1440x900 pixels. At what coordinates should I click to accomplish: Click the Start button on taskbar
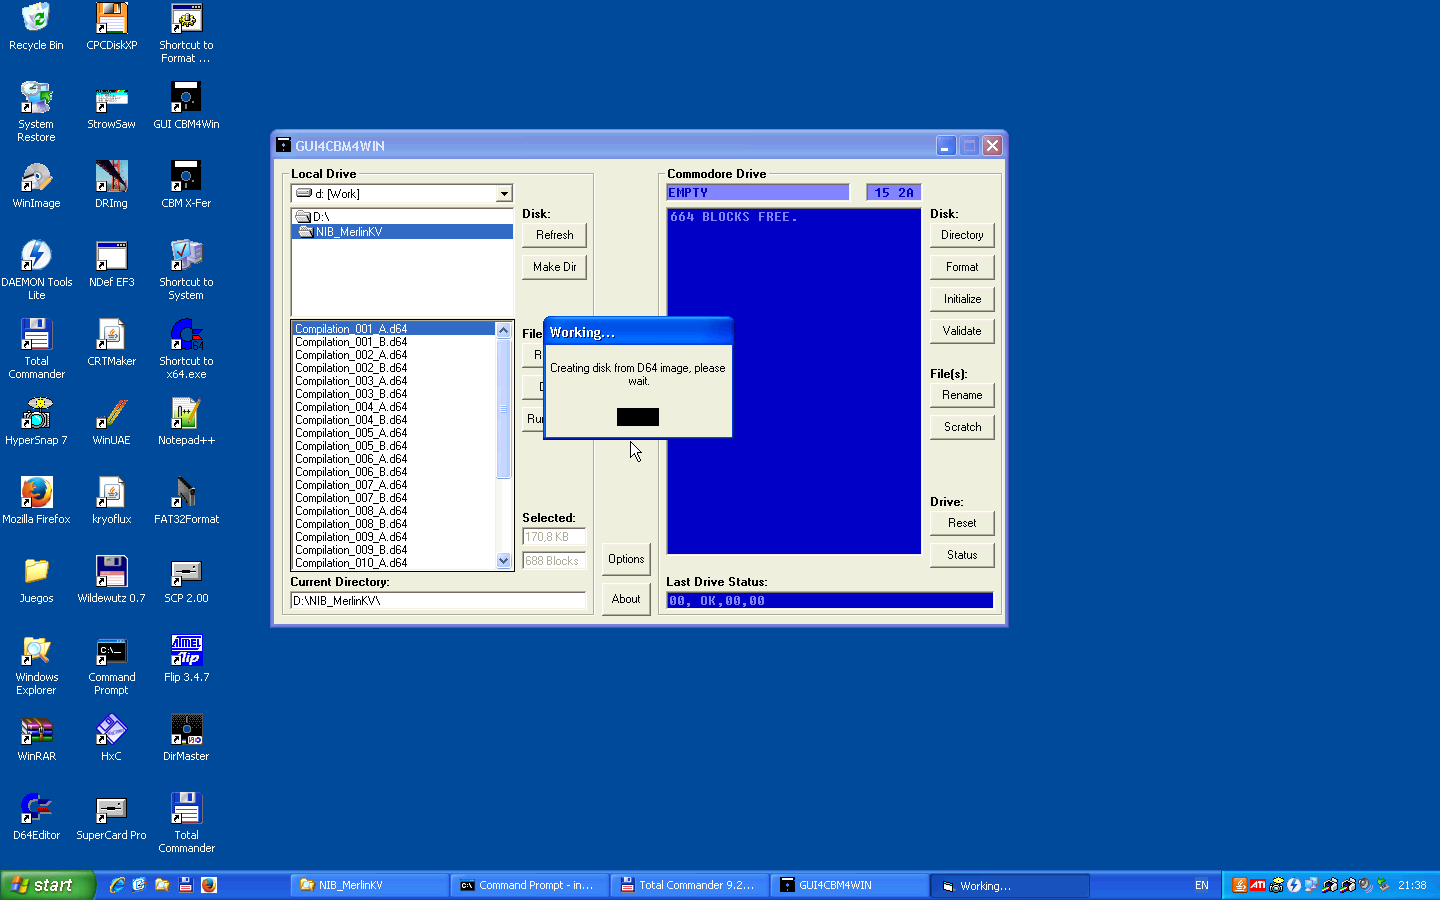pos(47,885)
